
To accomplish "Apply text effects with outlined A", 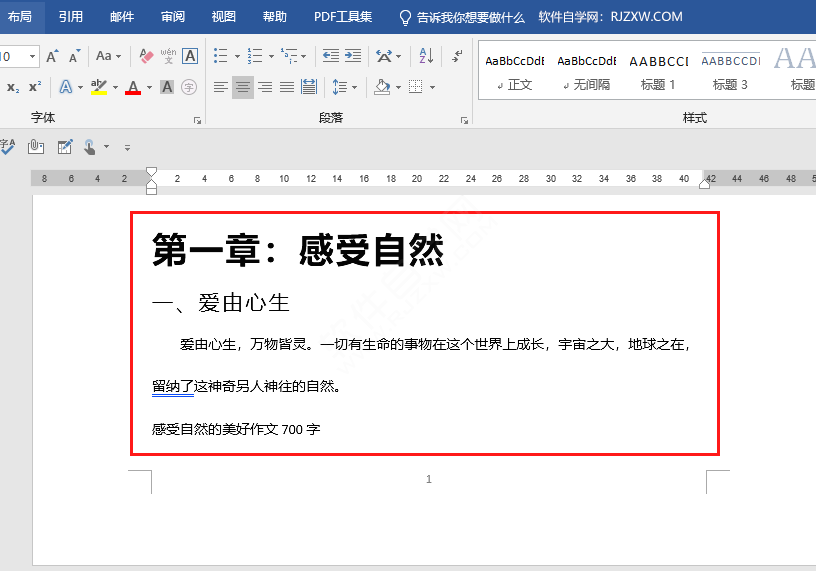I will [x=66, y=87].
